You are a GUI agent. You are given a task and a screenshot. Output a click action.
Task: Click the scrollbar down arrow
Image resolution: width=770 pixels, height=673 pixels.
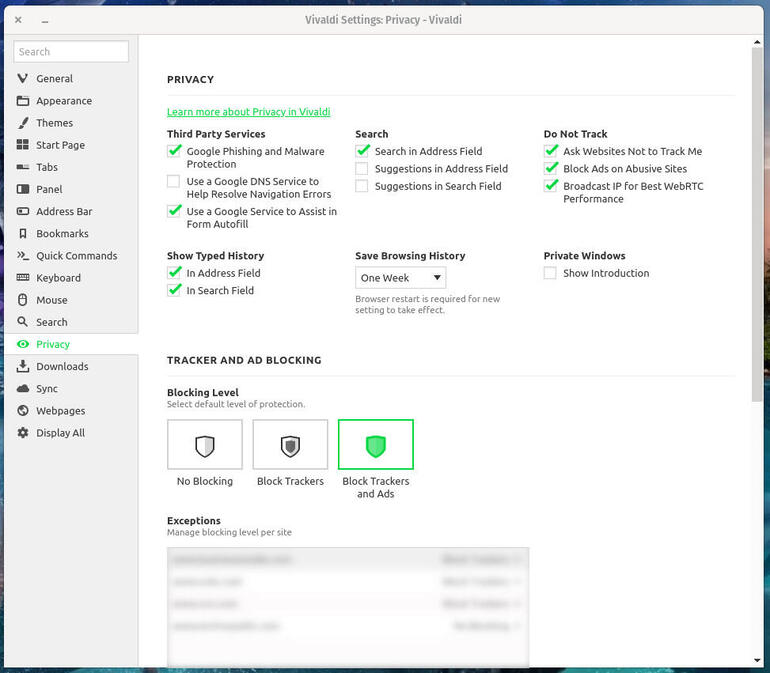[757, 660]
